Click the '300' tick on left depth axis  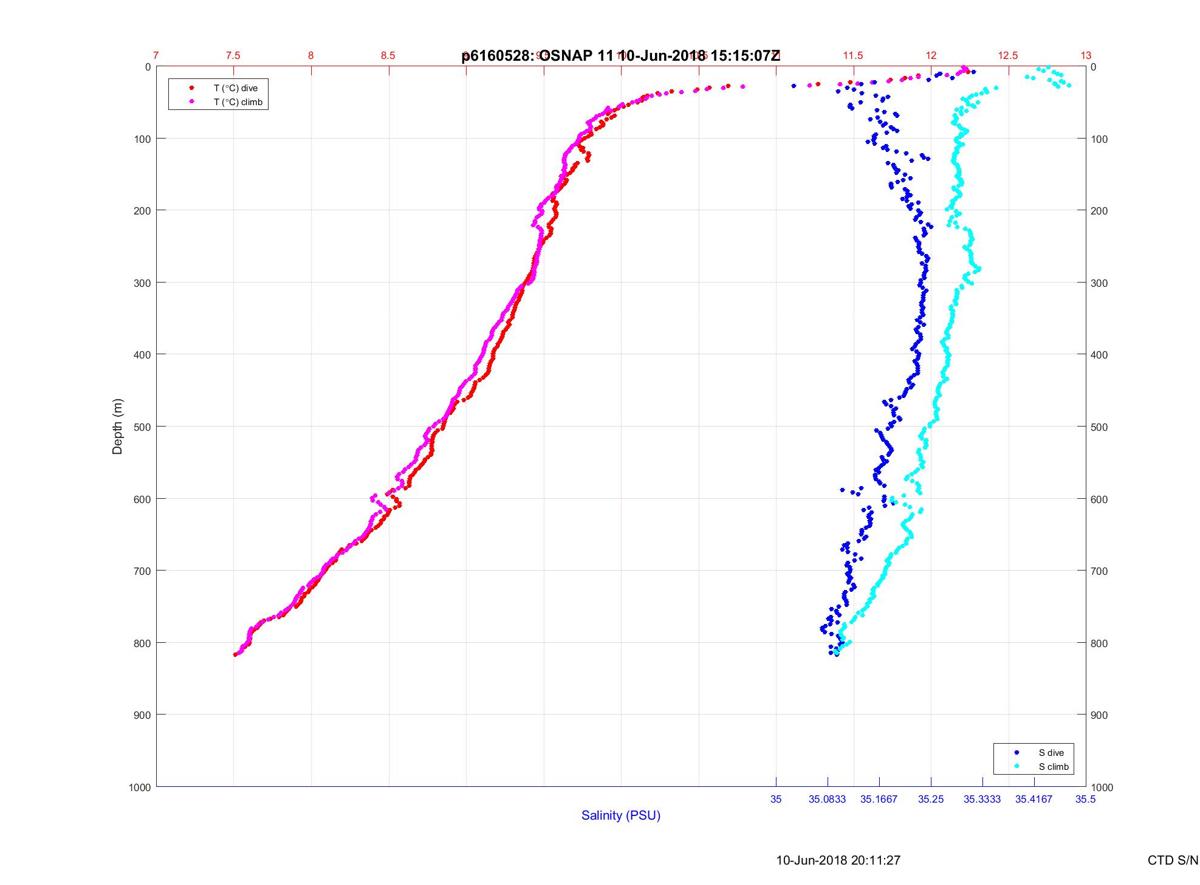coord(142,283)
